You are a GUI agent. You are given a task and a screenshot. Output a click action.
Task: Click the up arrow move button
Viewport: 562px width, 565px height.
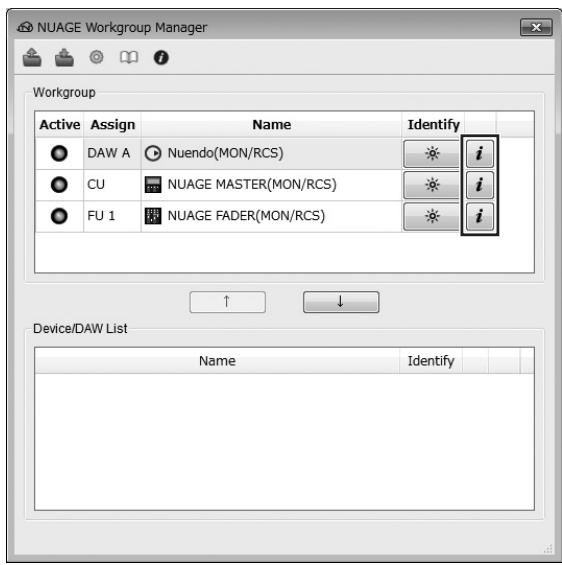(228, 302)
